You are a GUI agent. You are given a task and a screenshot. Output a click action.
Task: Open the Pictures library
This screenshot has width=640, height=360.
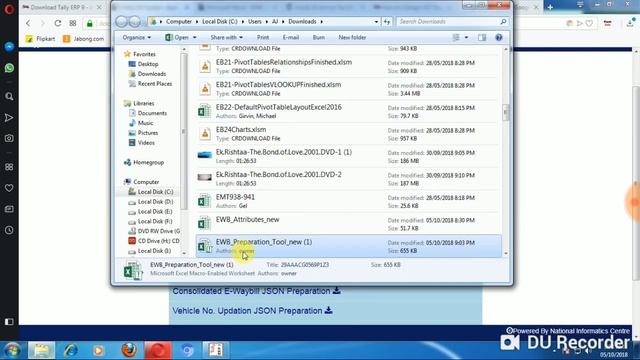click(x=147, y=133)
